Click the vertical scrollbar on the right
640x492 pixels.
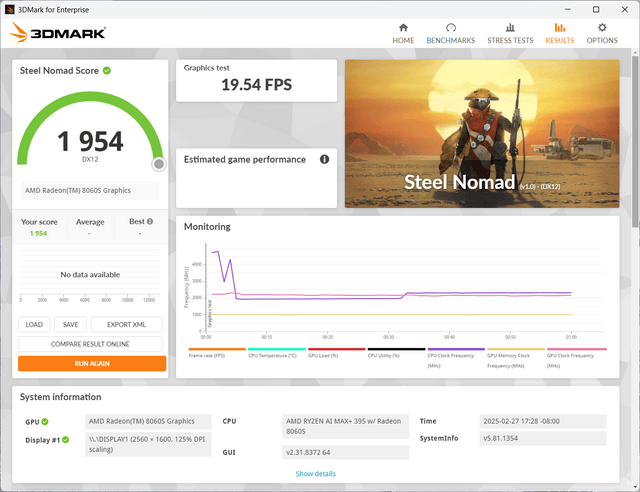pos(635,141)
